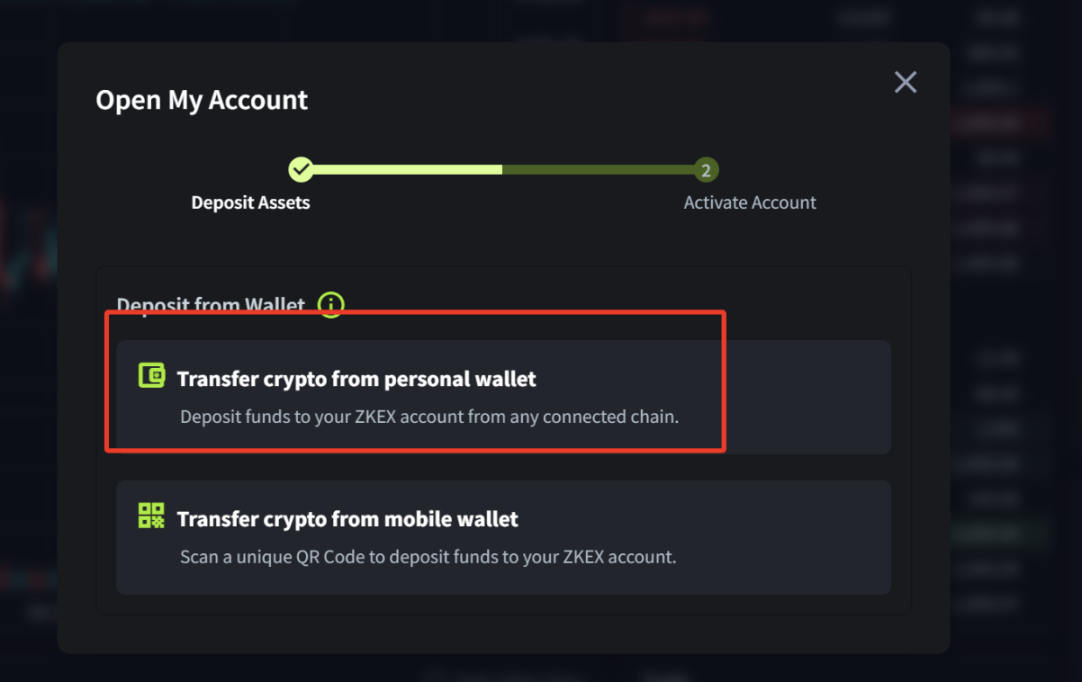This screenshot has height=682, width=1082.
Task: Click the Open My Account title
Action: click(202, 100)
